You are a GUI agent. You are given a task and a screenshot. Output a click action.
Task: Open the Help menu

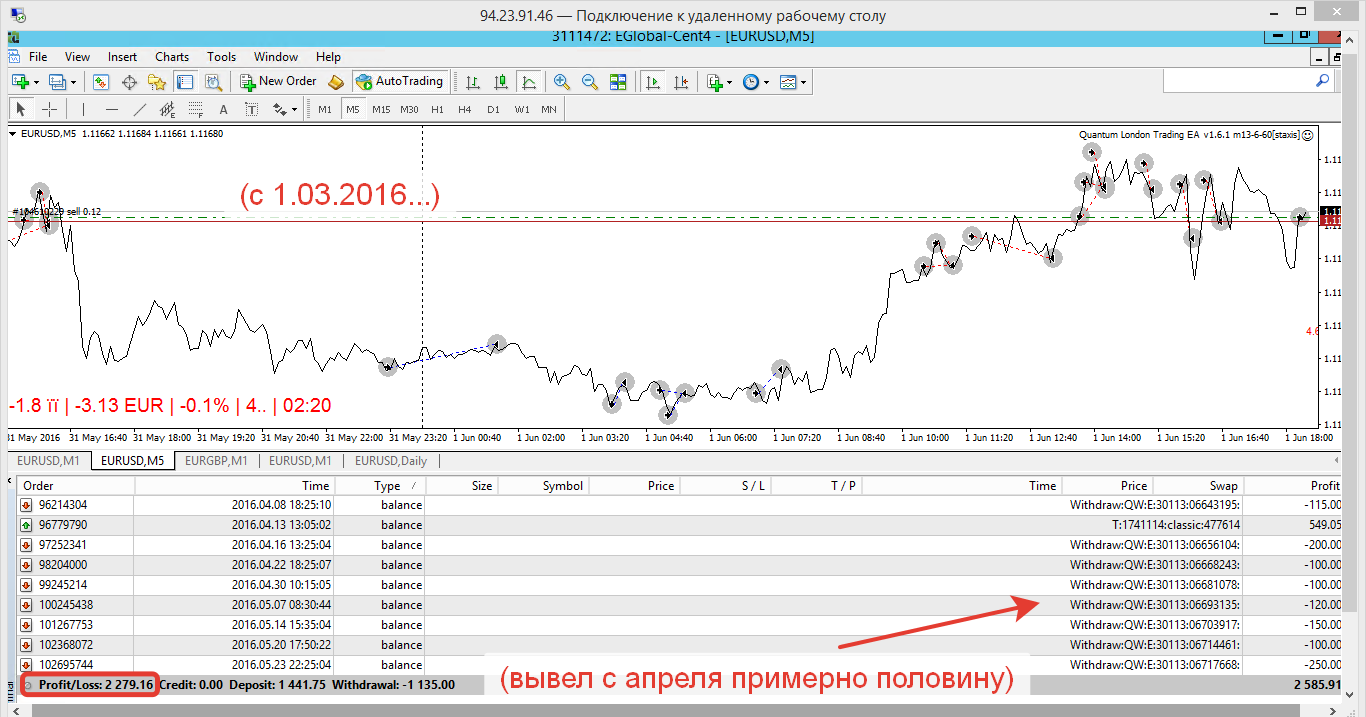tap(328, 57)
